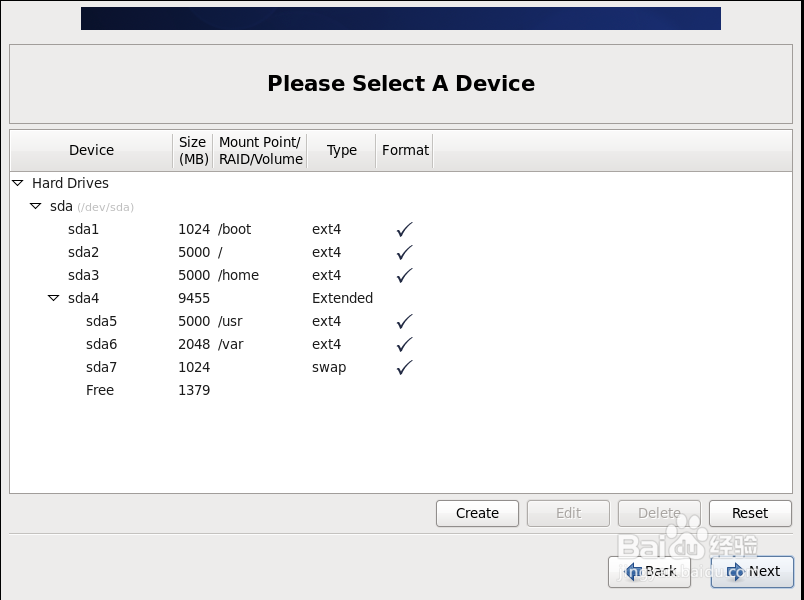Collapse the sda drive node
This screenshot has height=600, width=804.
coord(35,206)
